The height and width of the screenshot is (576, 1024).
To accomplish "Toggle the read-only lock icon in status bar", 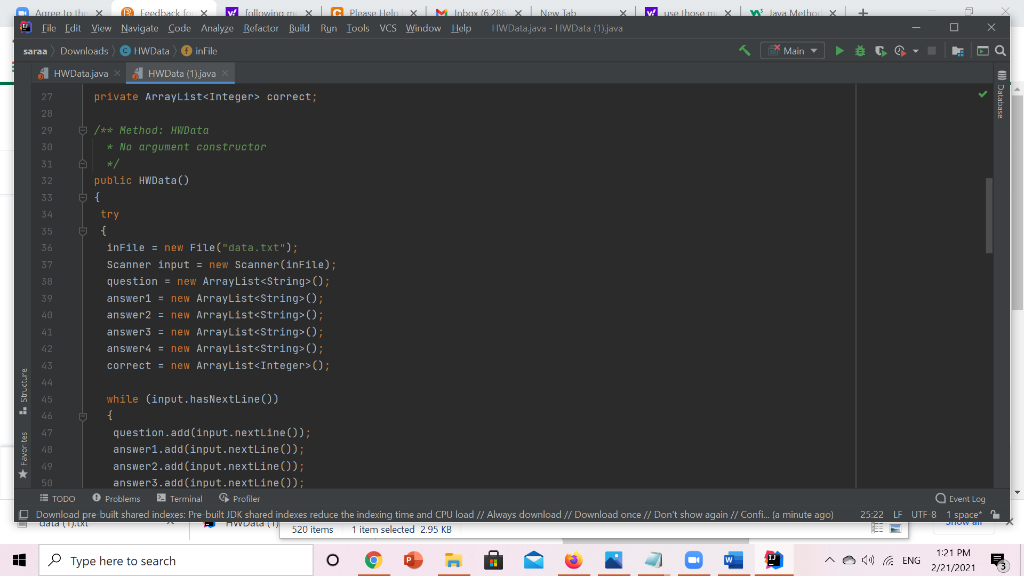I will click(x=995, y=515).
